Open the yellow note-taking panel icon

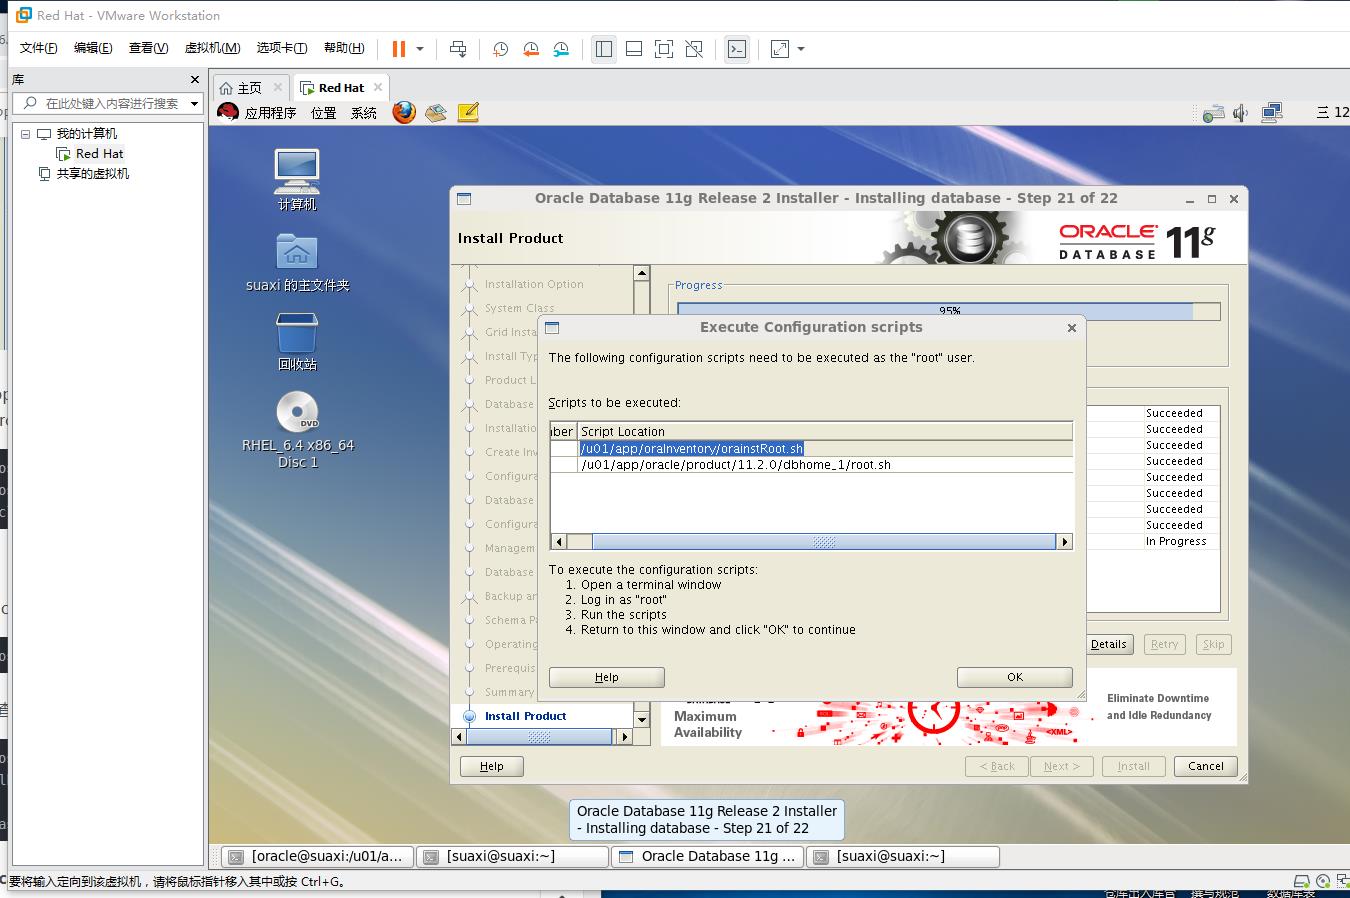coord(468,112)
